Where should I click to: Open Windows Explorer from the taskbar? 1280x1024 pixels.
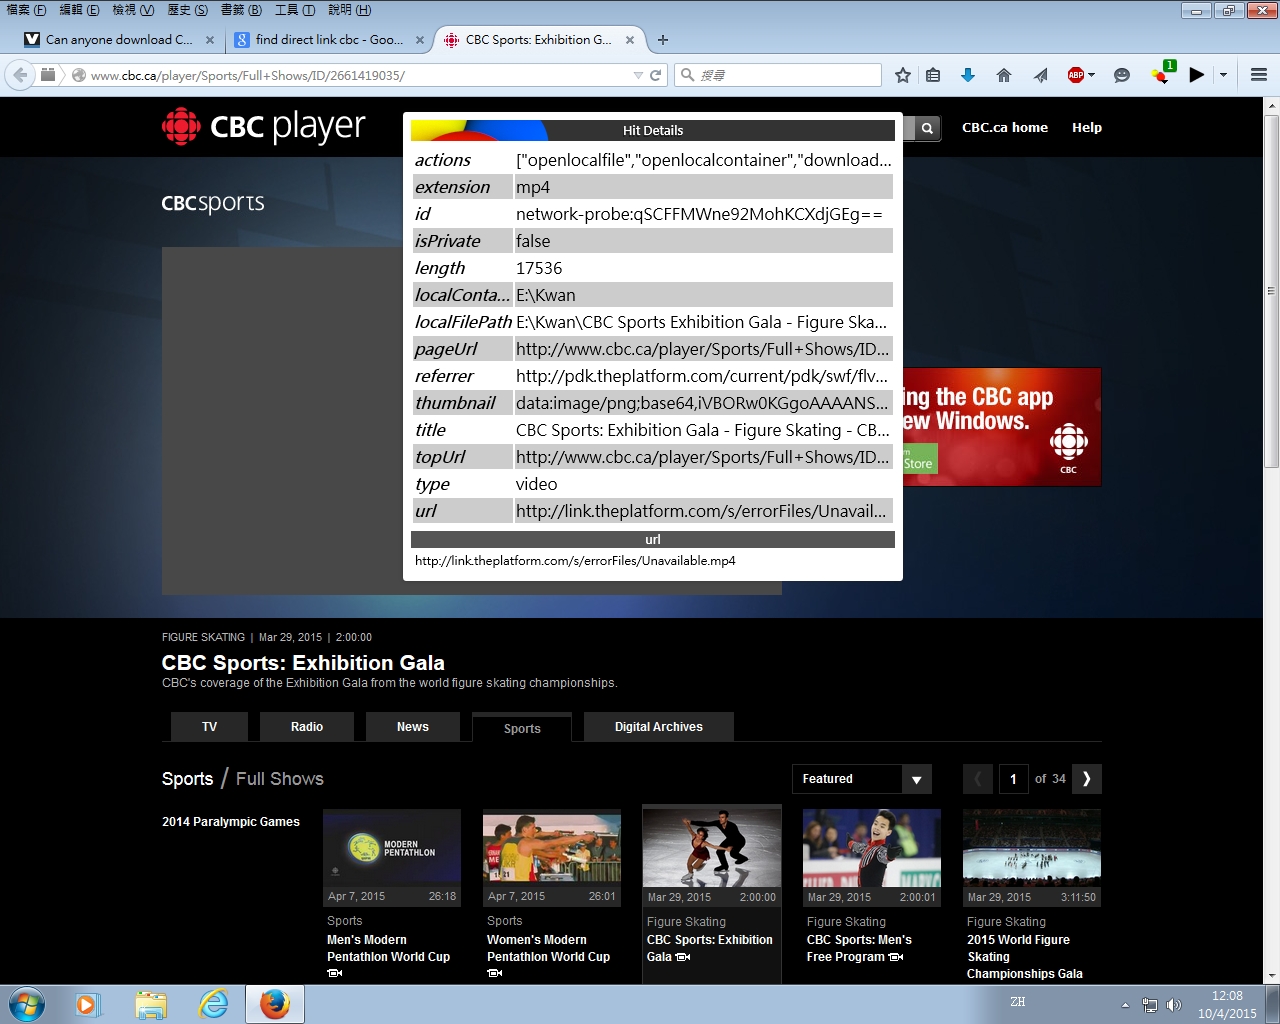click(151, 1004)
